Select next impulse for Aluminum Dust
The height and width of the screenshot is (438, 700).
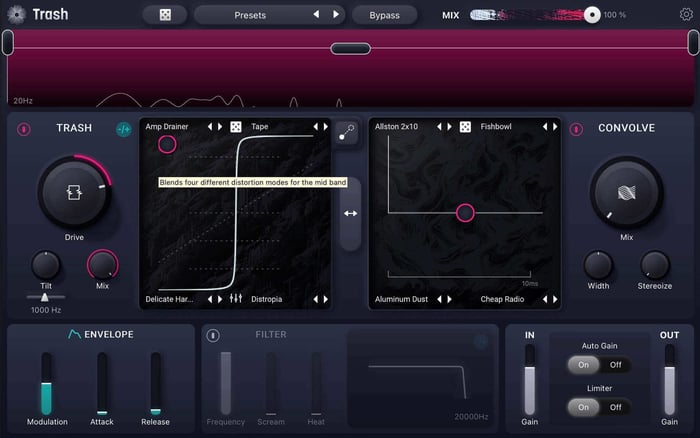coord(450,299)
